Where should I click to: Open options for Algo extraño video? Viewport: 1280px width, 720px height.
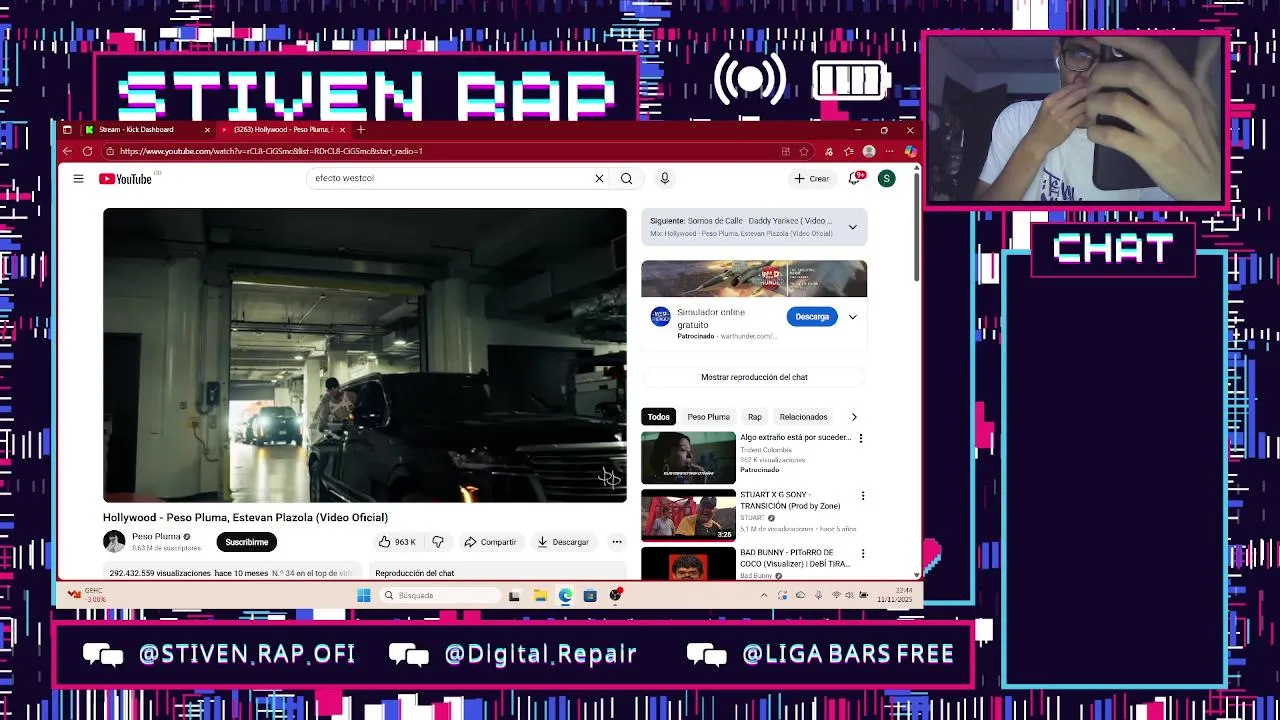[x=861, y=438]
